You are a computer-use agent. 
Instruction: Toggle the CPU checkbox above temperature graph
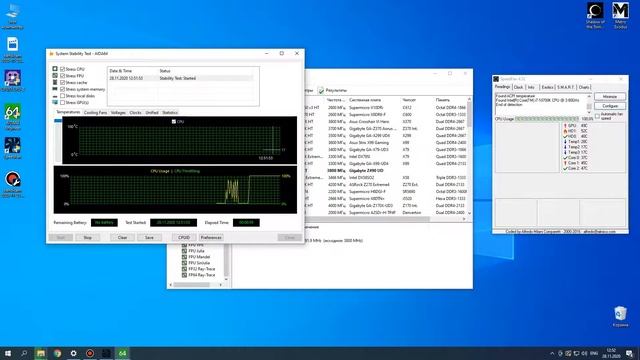[x=174, y=122]
